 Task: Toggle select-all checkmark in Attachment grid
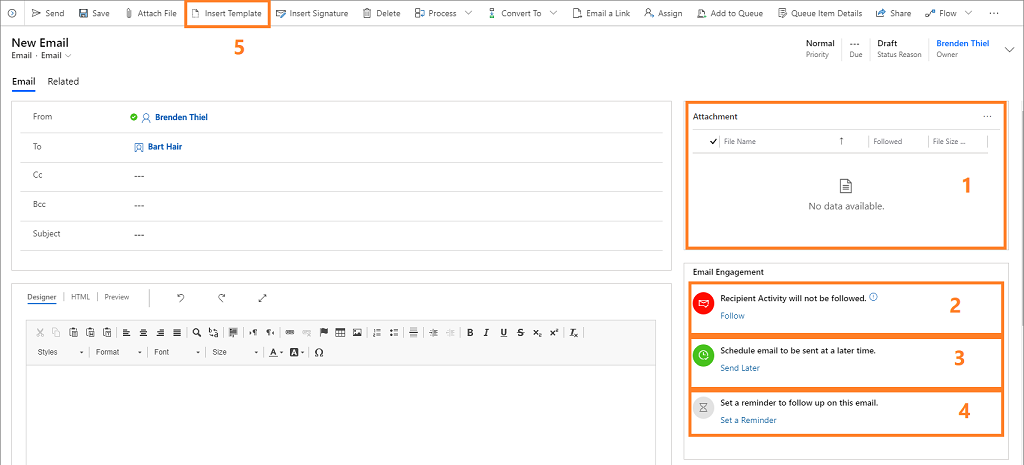pyautogui.click(x=713, y=141)
